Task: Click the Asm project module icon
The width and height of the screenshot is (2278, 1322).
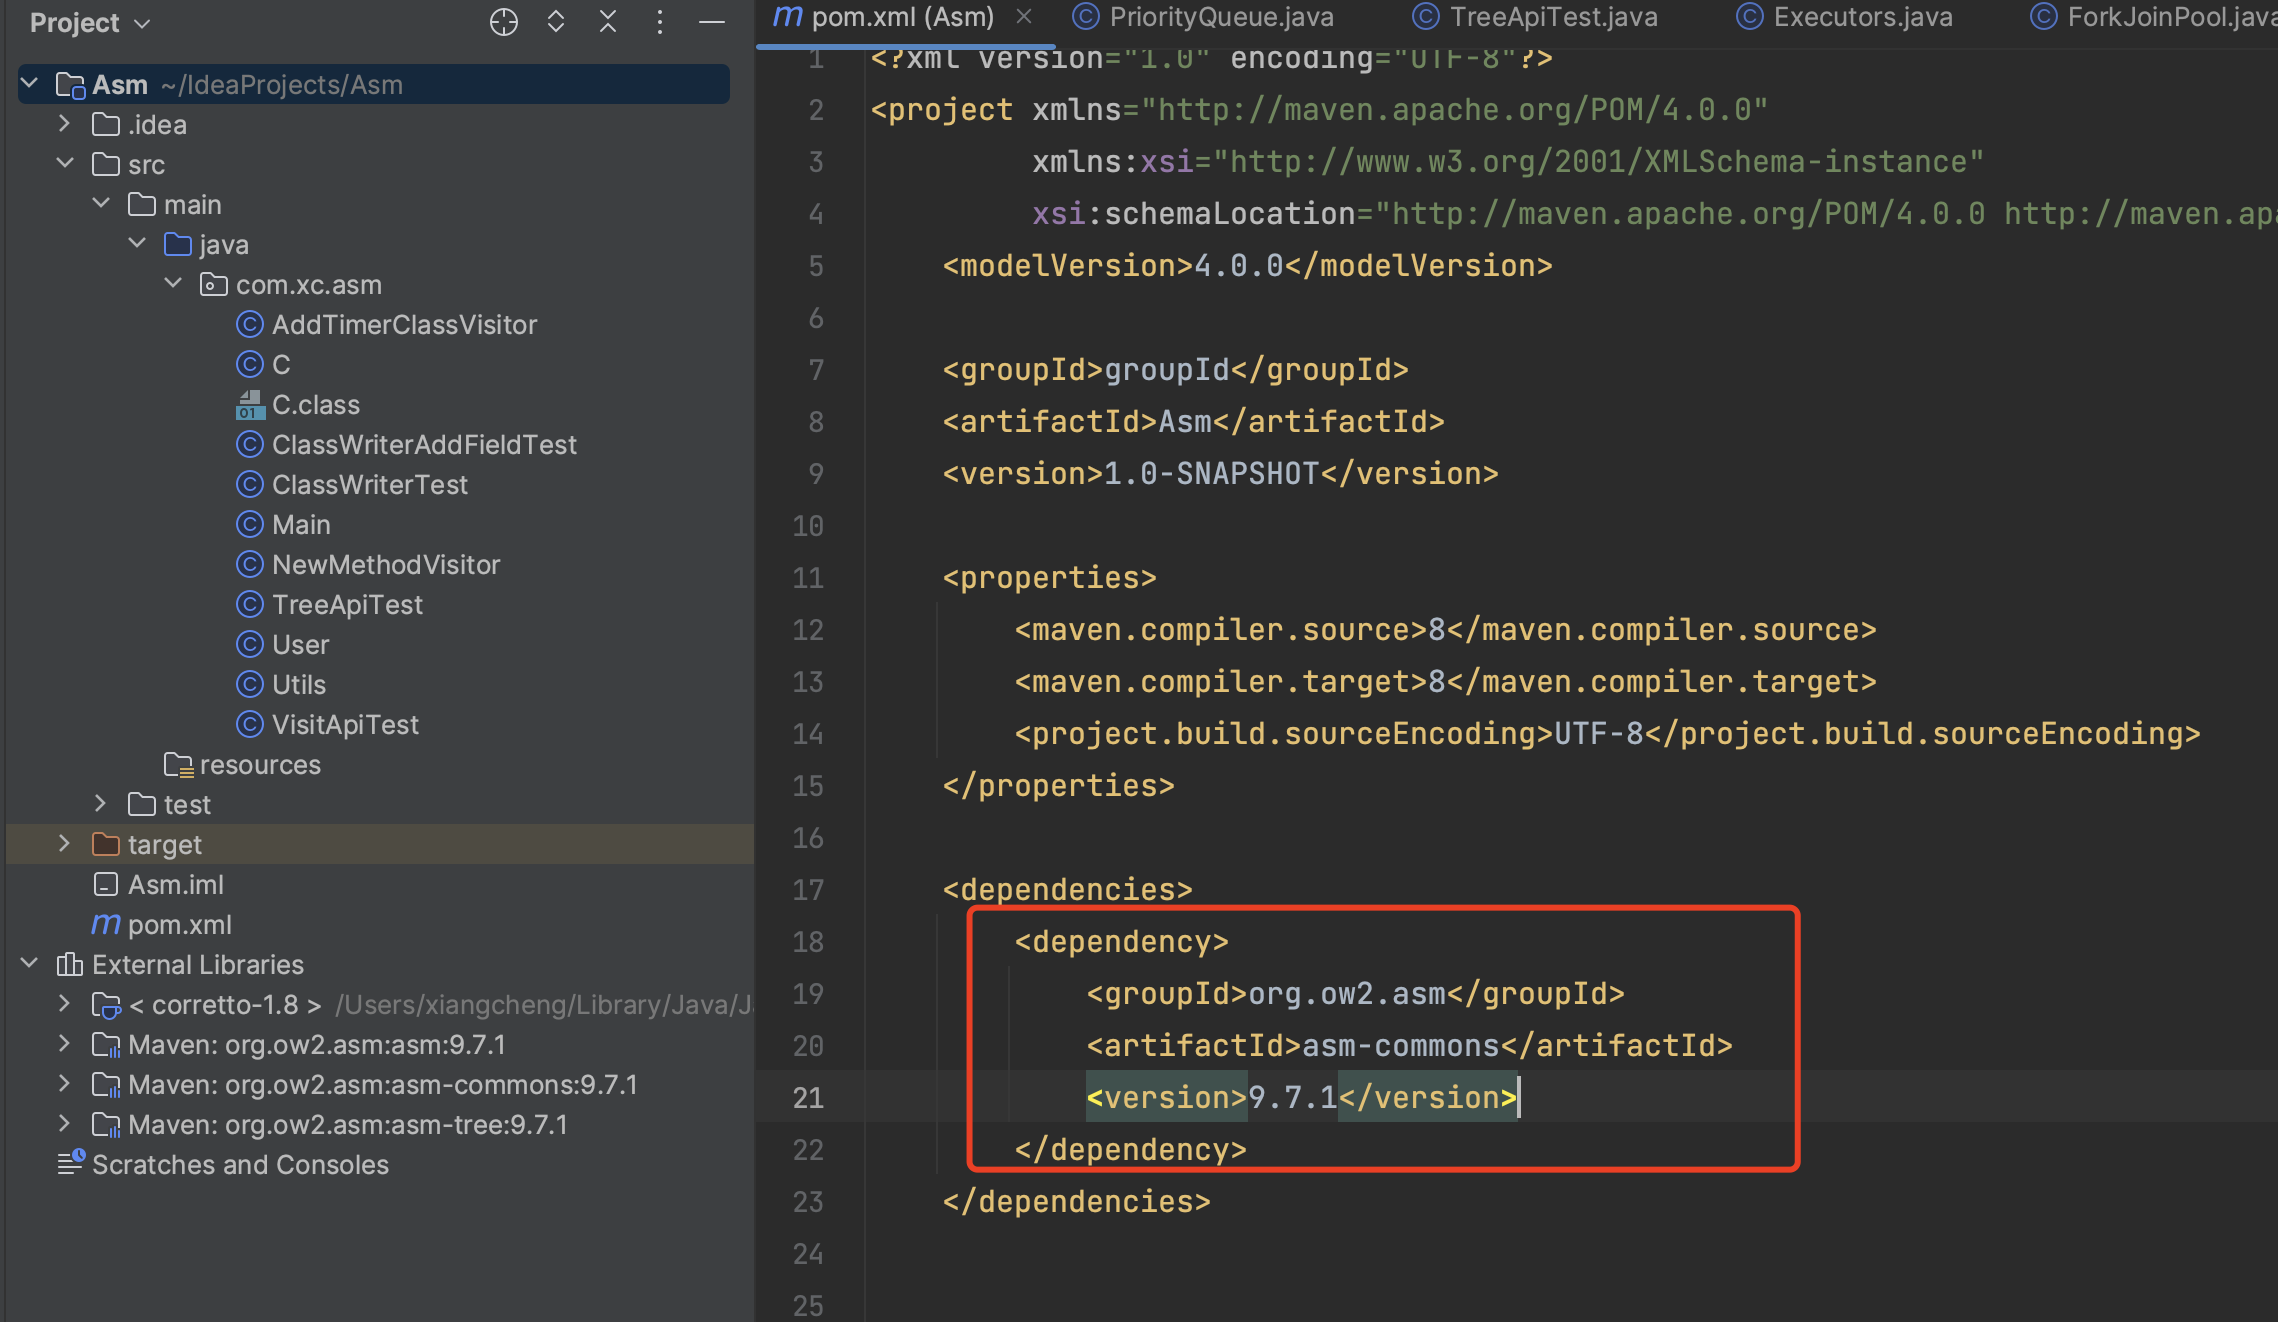Action: [70, 85]
